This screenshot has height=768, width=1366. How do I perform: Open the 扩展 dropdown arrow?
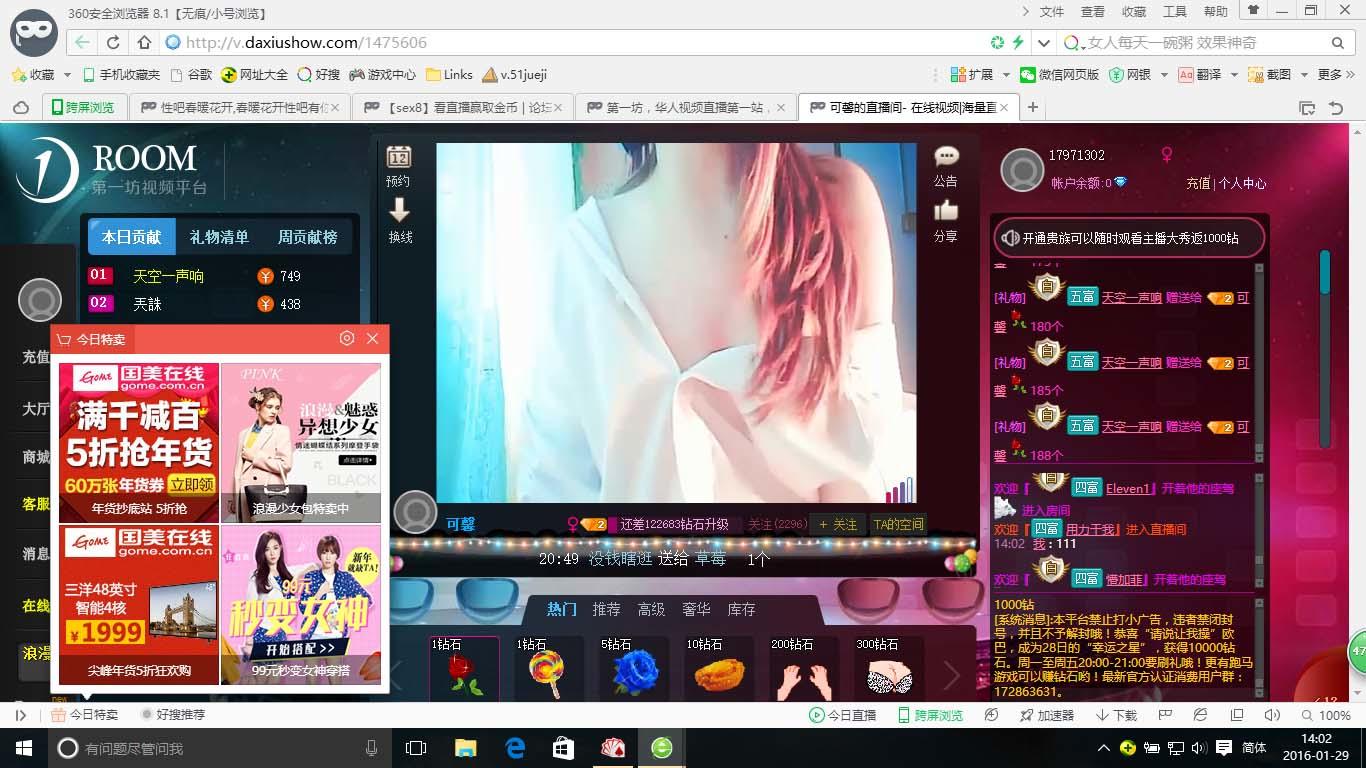(x=1005, y=75)
